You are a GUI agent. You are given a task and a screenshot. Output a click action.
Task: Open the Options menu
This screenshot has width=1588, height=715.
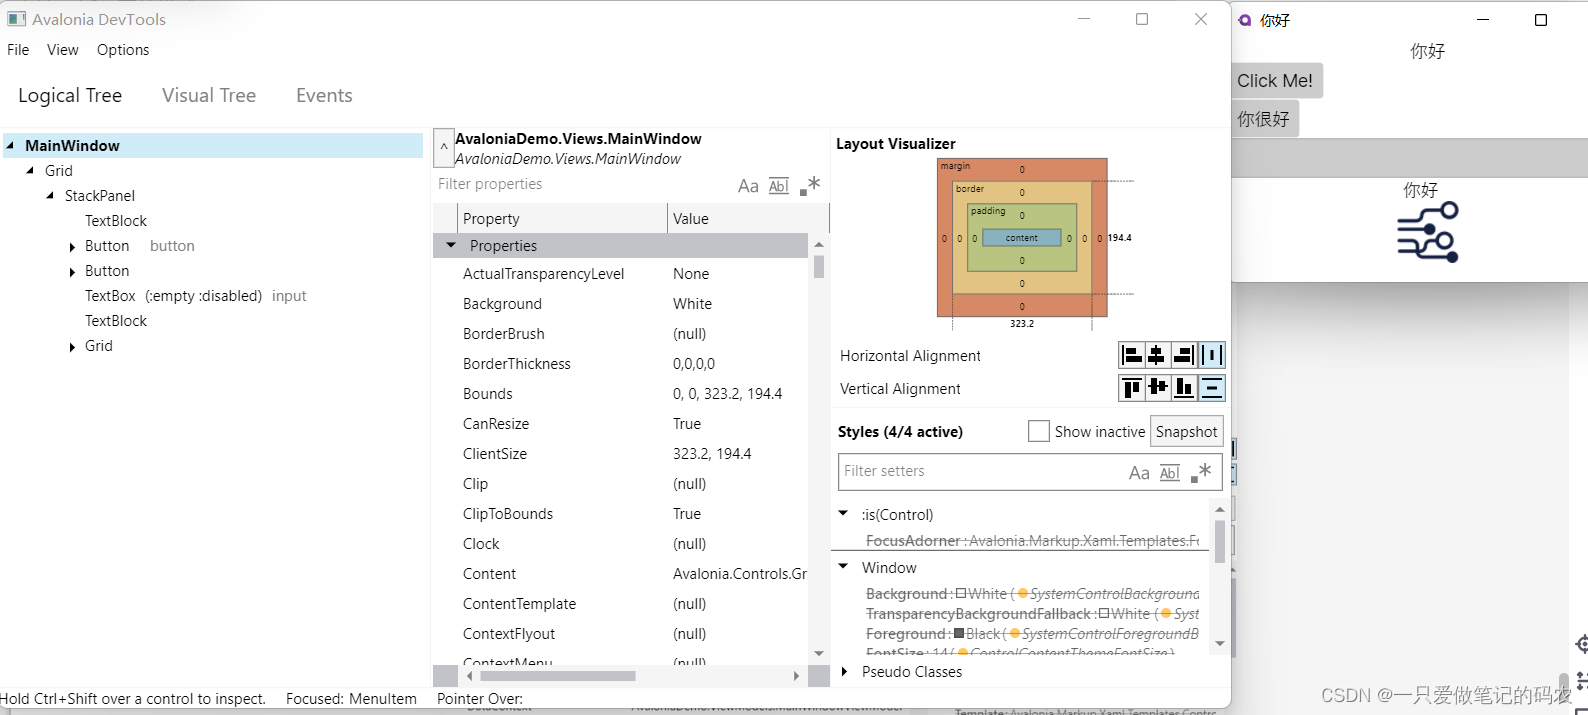click(x=123, y=50)
